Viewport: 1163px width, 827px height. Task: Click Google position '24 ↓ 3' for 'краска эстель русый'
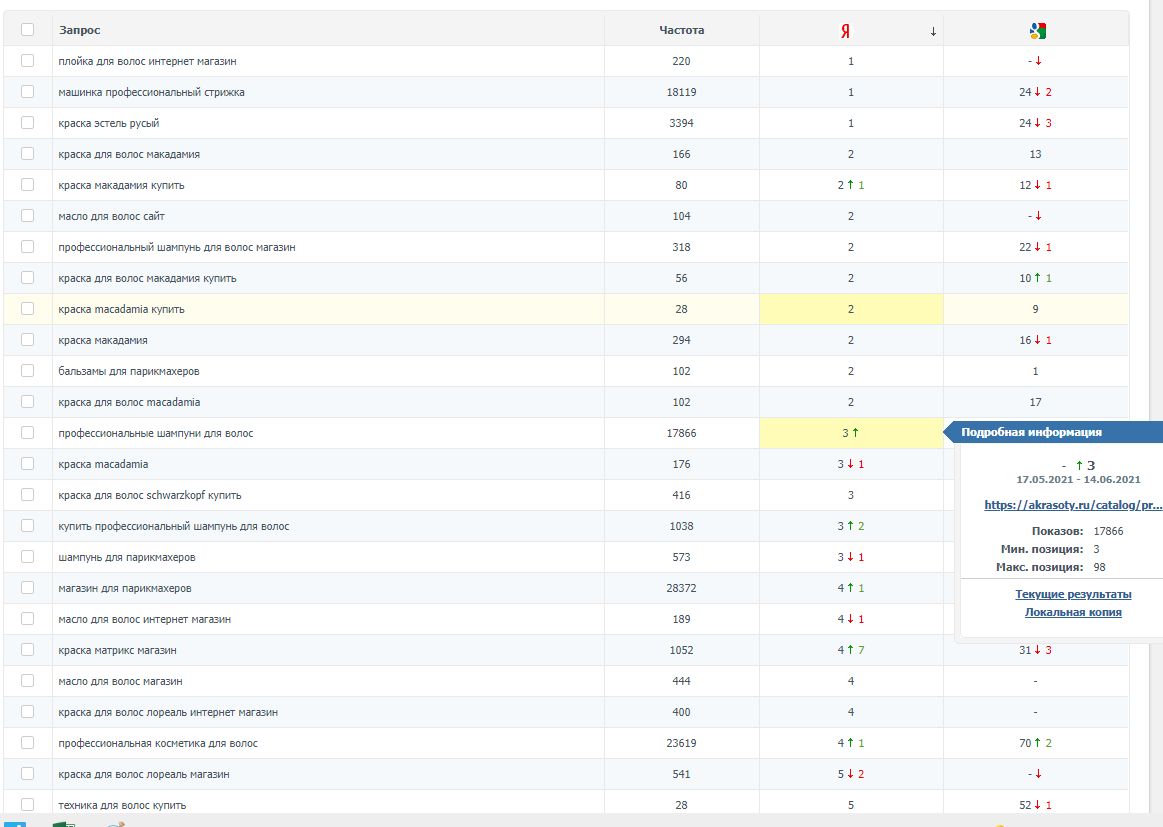click(1035, 123)
